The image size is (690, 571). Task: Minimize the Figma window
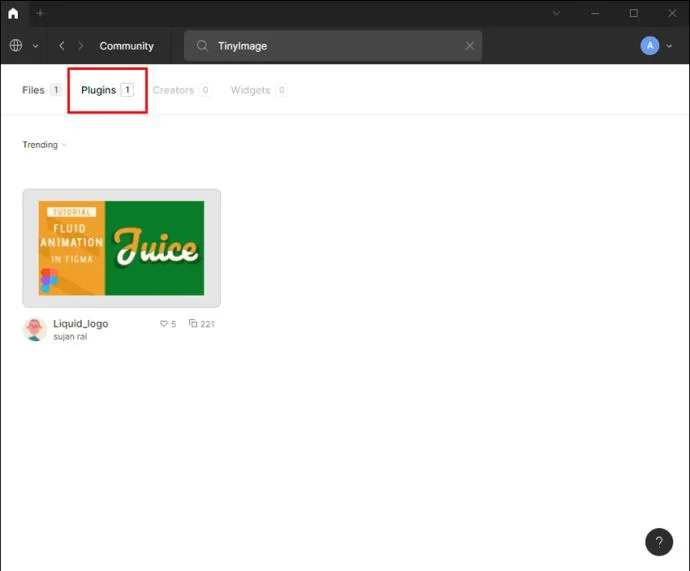click(x=595, y=13)
